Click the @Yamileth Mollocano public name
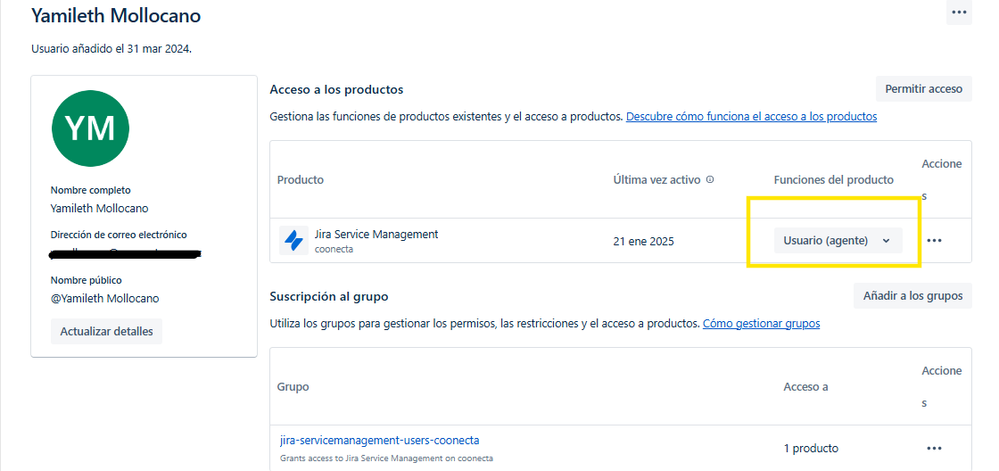999x471 pixels. [x=105, y=298]
